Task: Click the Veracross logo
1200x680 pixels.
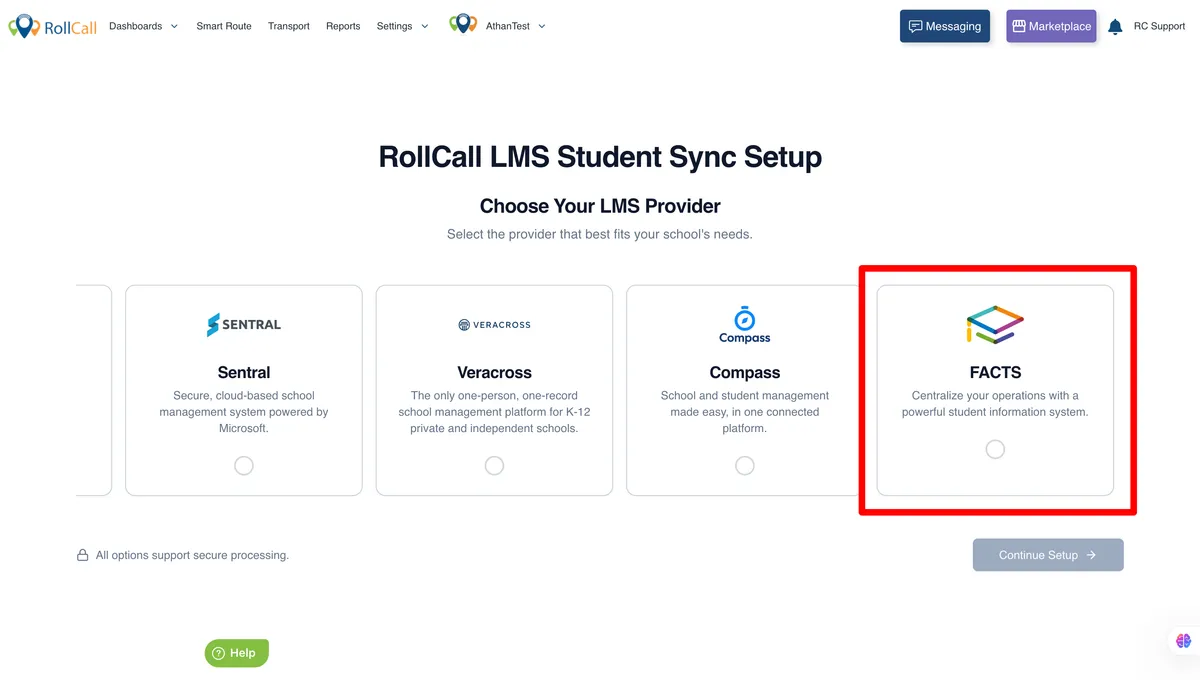Action: pos(494,325)
